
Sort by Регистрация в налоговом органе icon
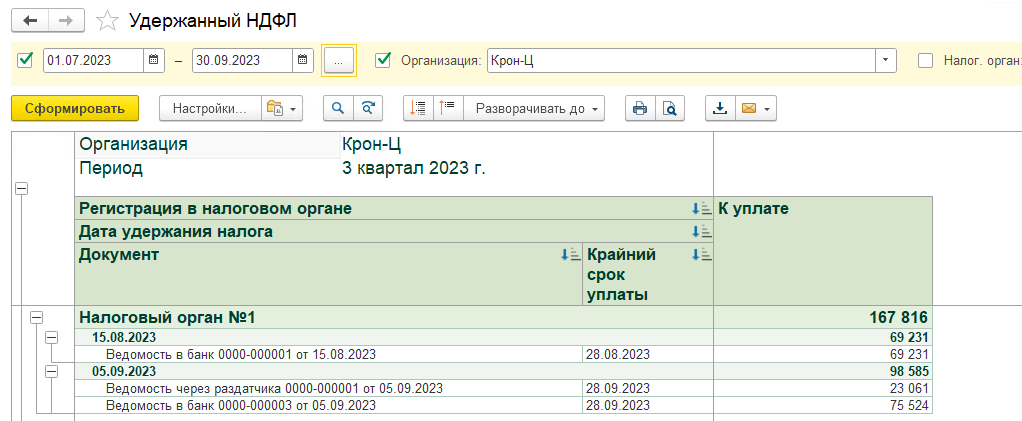point(701,209)
